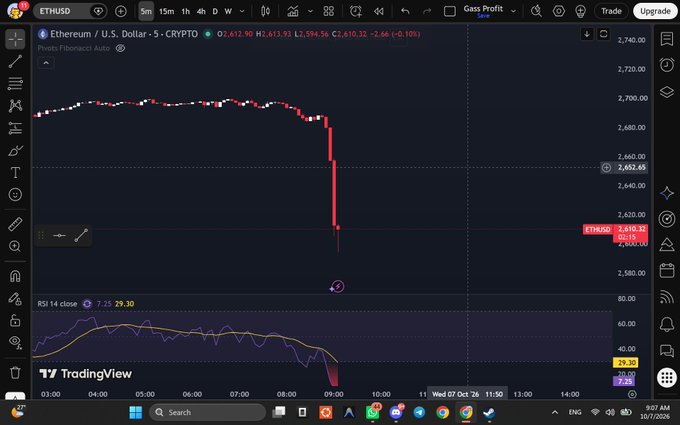Open the light bulb ideas icon

pos(580,11)
